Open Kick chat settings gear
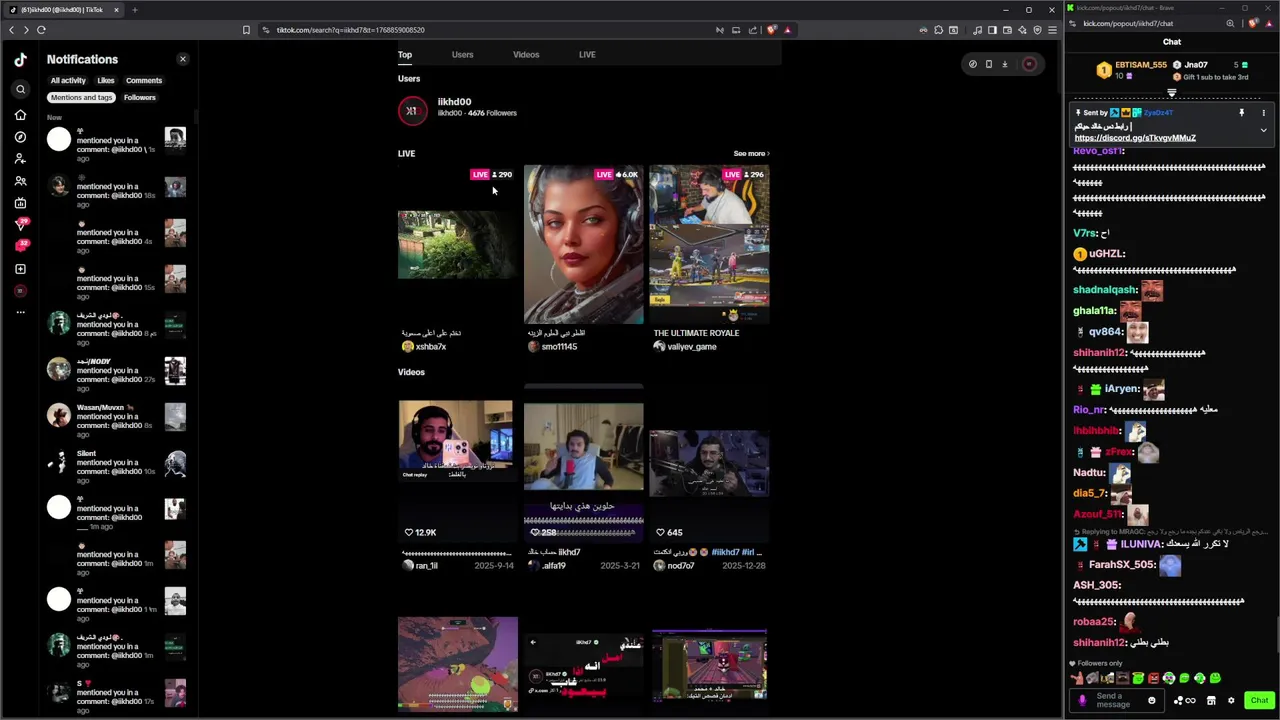Image resolution: width=1280 pixels, height=720 pixels. pyautogui.click(x=1231, y=700)
